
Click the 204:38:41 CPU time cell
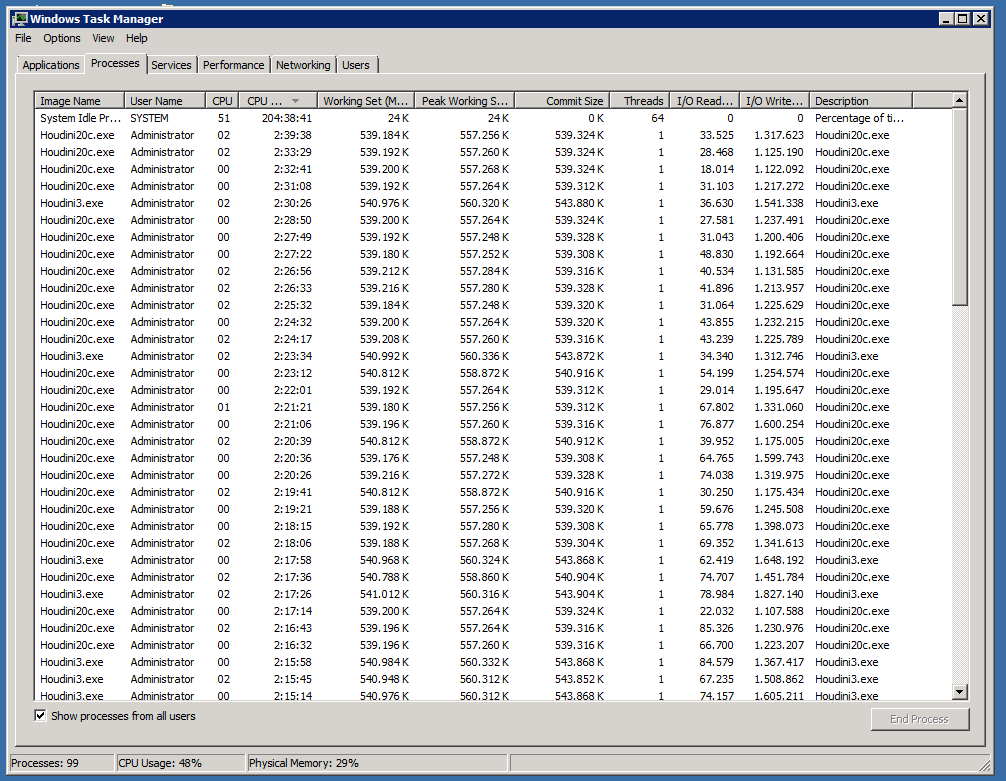287,118
